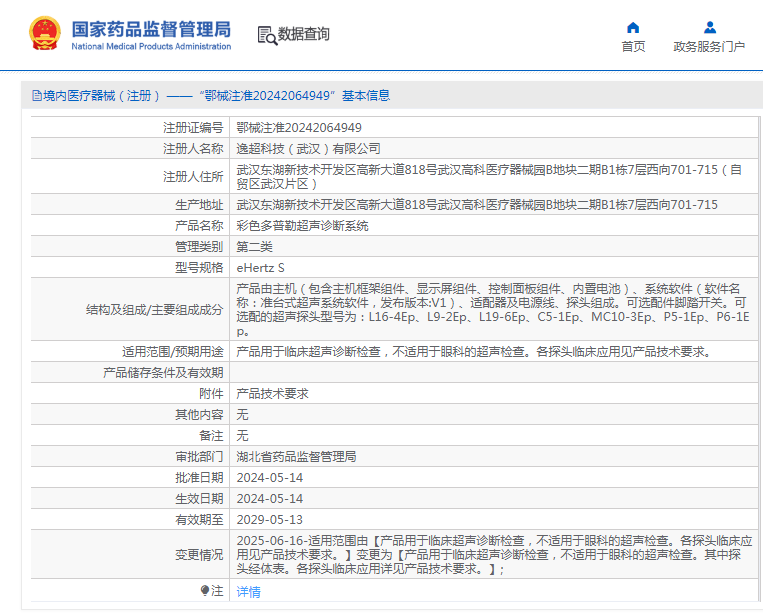The width and height of the screenshot is (763, 615).
Task: Select product name 彩色多普勒超声诊断系统
Action: 302,226
